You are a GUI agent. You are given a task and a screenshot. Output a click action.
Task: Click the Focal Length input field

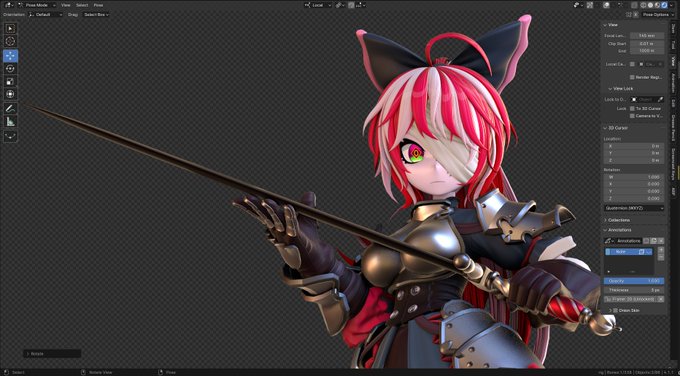[647, 36]
